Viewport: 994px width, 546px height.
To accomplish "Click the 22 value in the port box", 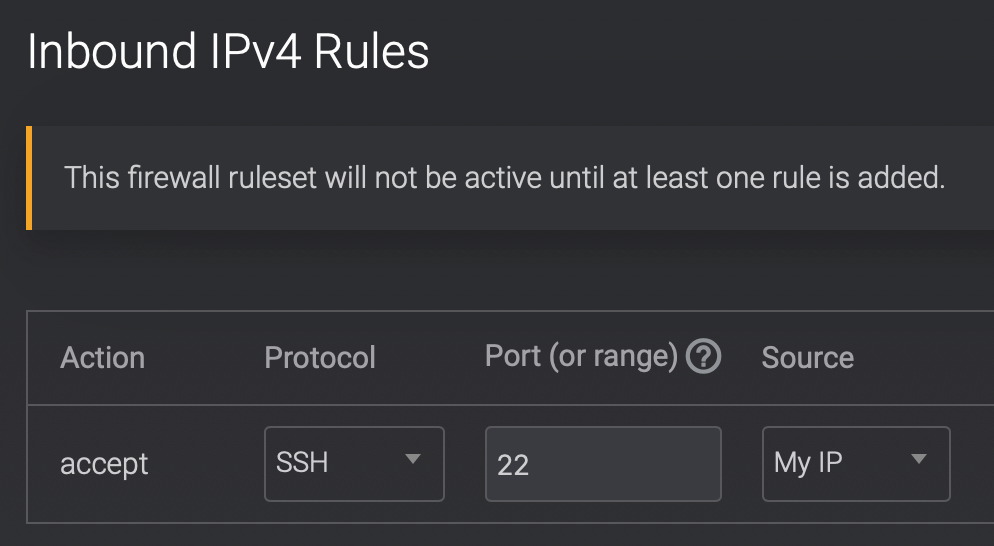I will point(513,465).
